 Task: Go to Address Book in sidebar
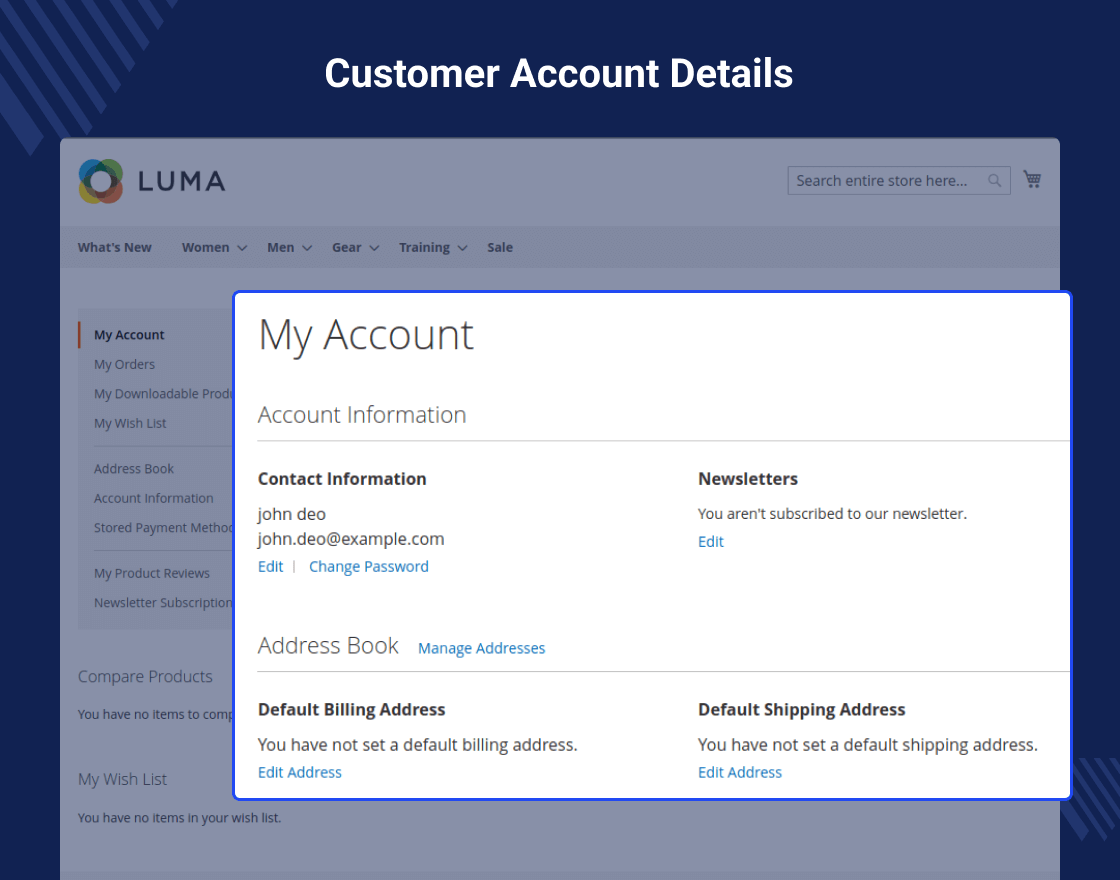(x=134, y=469)
